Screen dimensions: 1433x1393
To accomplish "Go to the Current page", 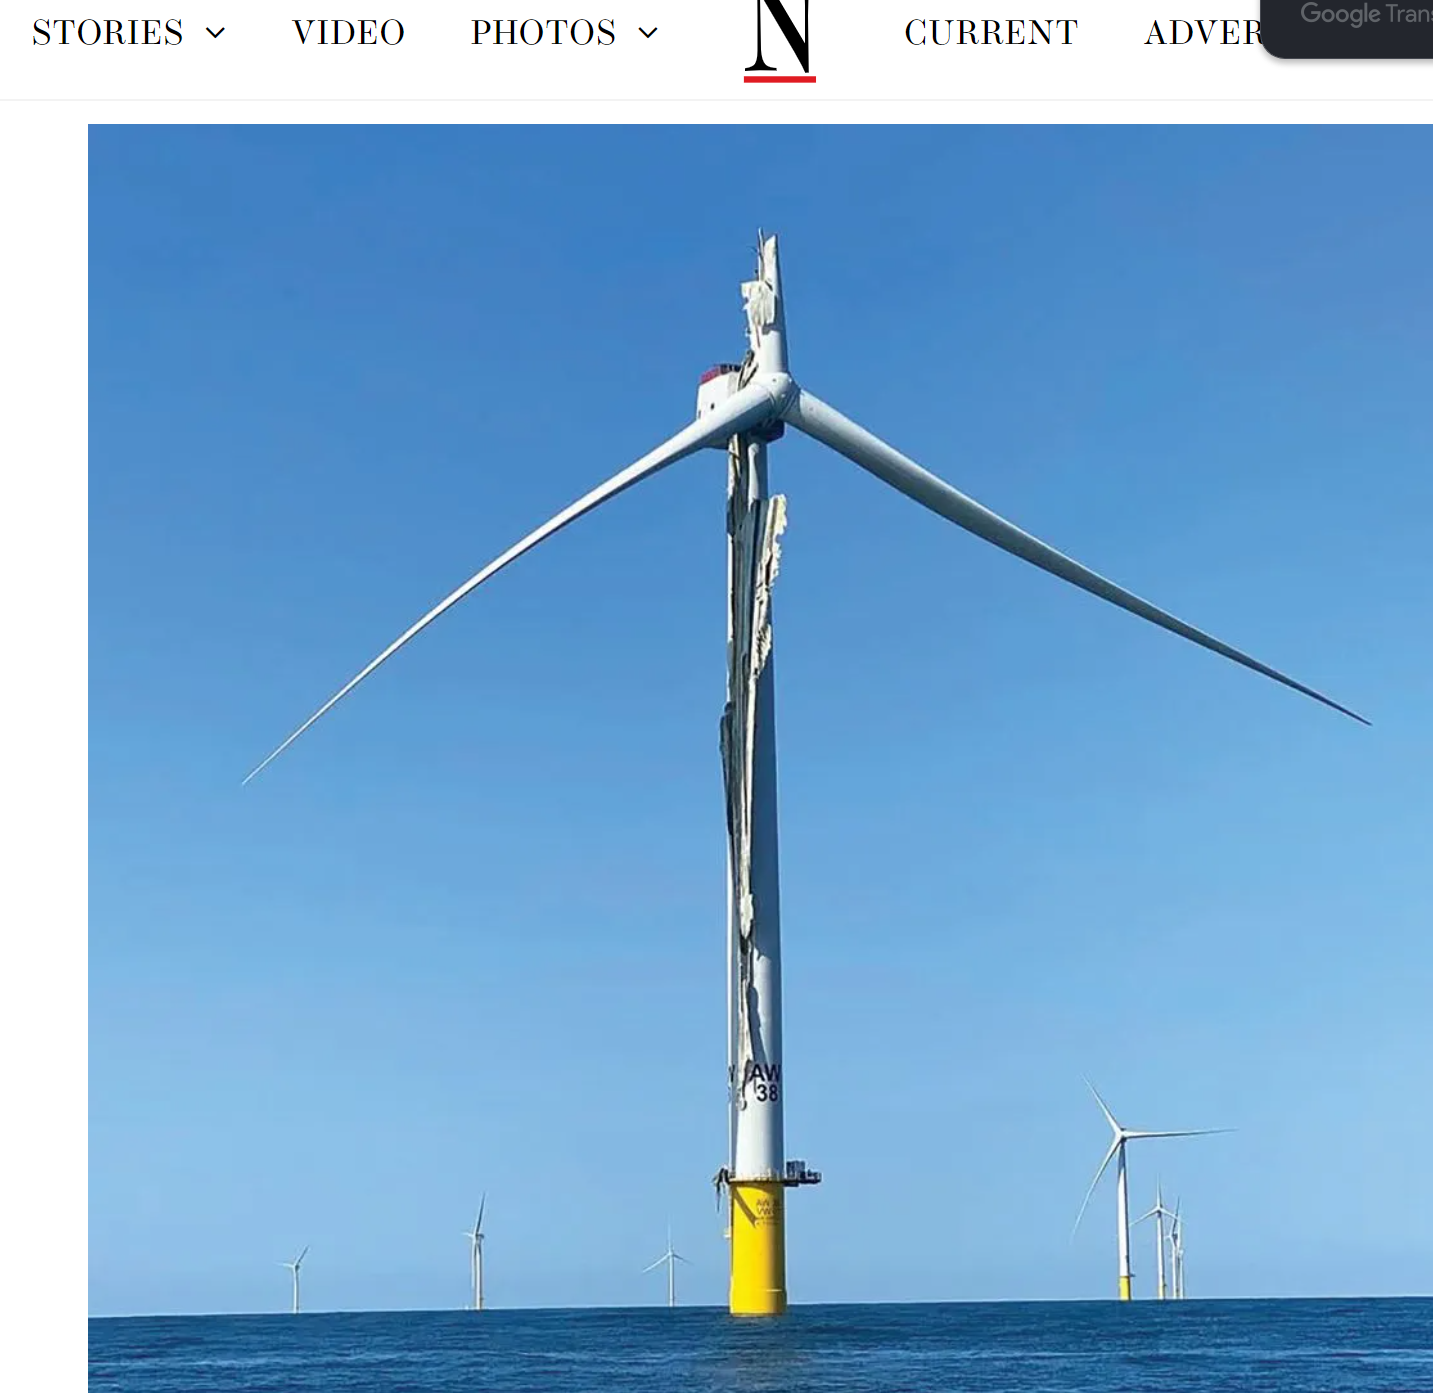I will [990, 33].
